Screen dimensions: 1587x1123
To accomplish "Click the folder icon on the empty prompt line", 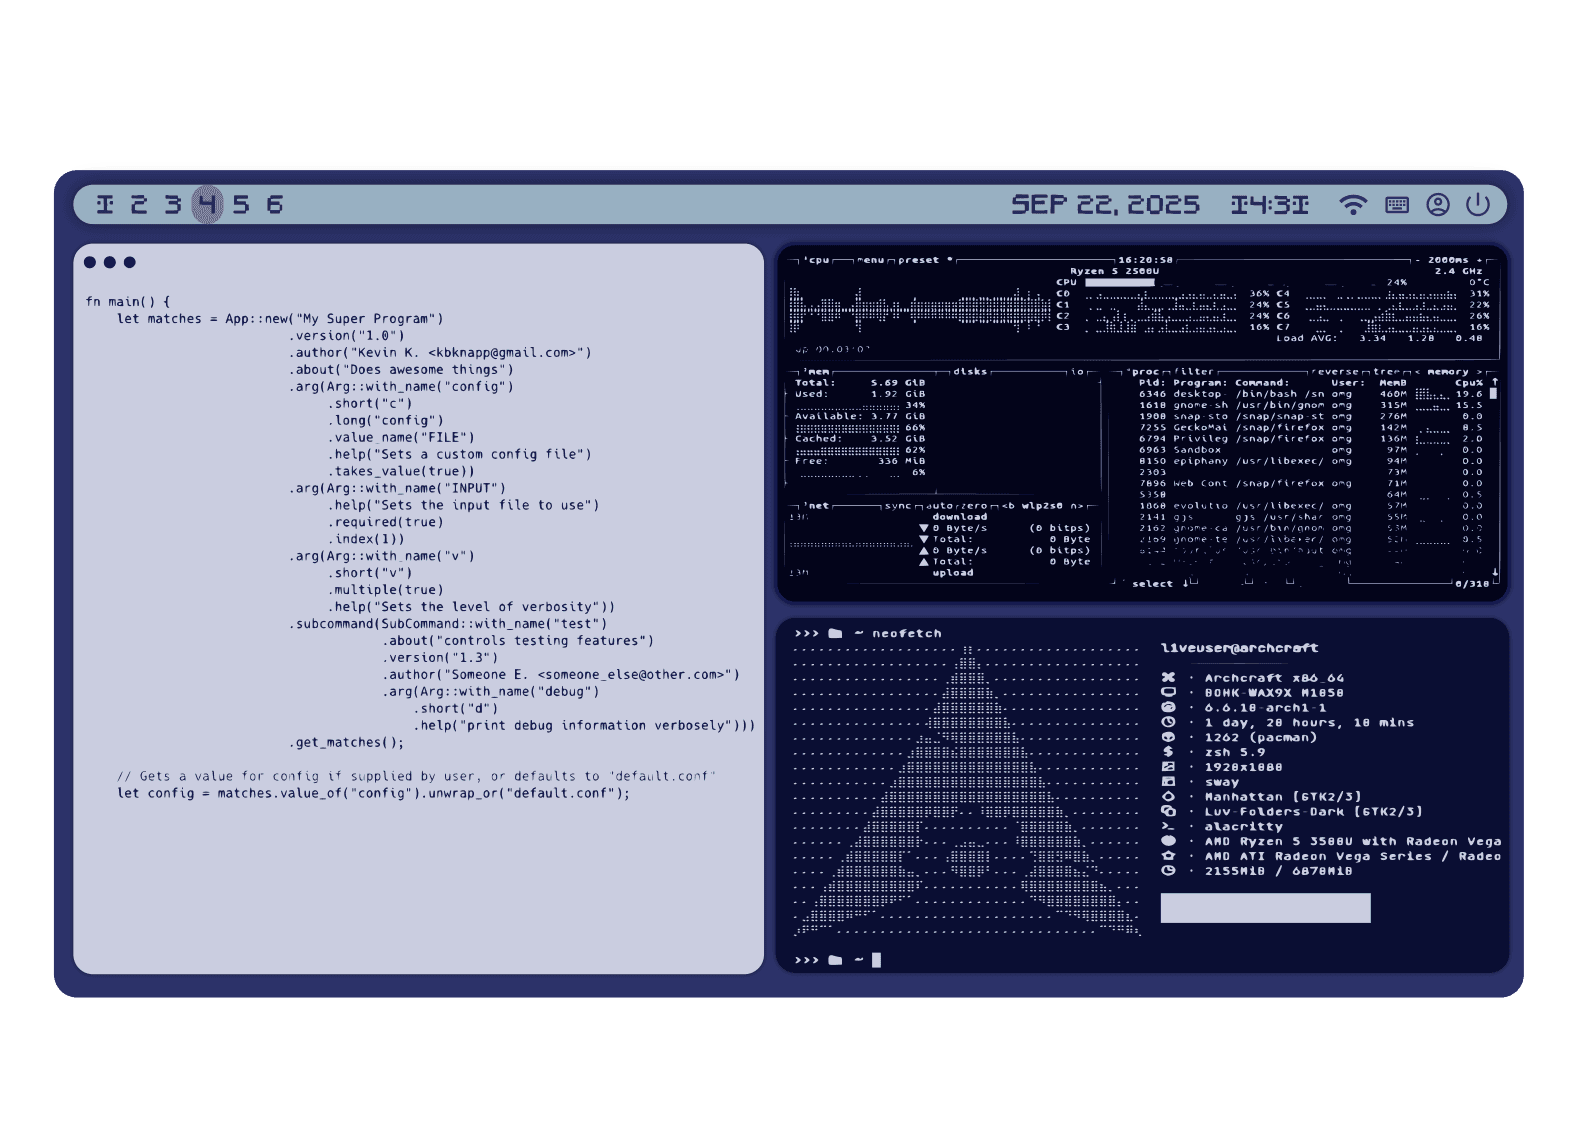I will [835, 960].
